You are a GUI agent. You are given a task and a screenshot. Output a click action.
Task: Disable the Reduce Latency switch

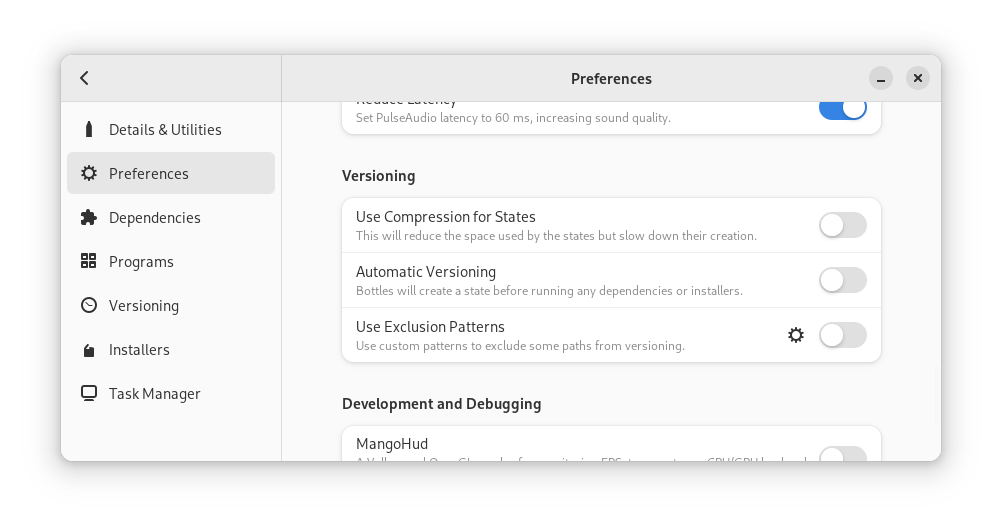click(842, 108)
